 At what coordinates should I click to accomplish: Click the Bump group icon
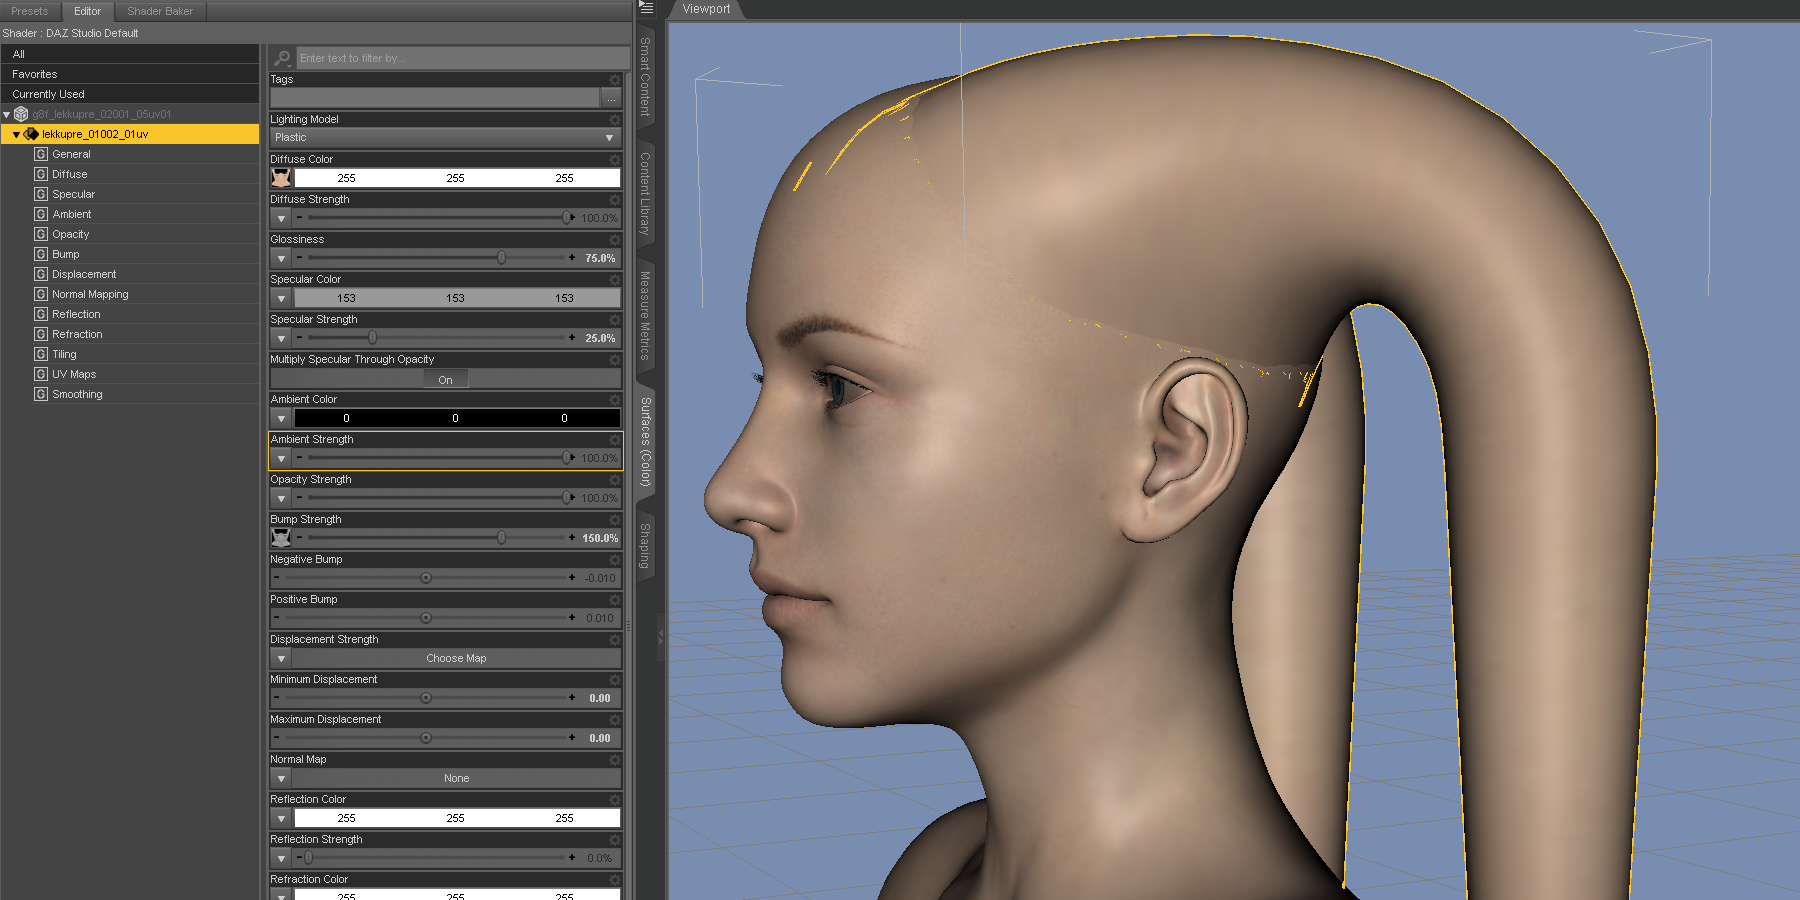click(41, 254)
